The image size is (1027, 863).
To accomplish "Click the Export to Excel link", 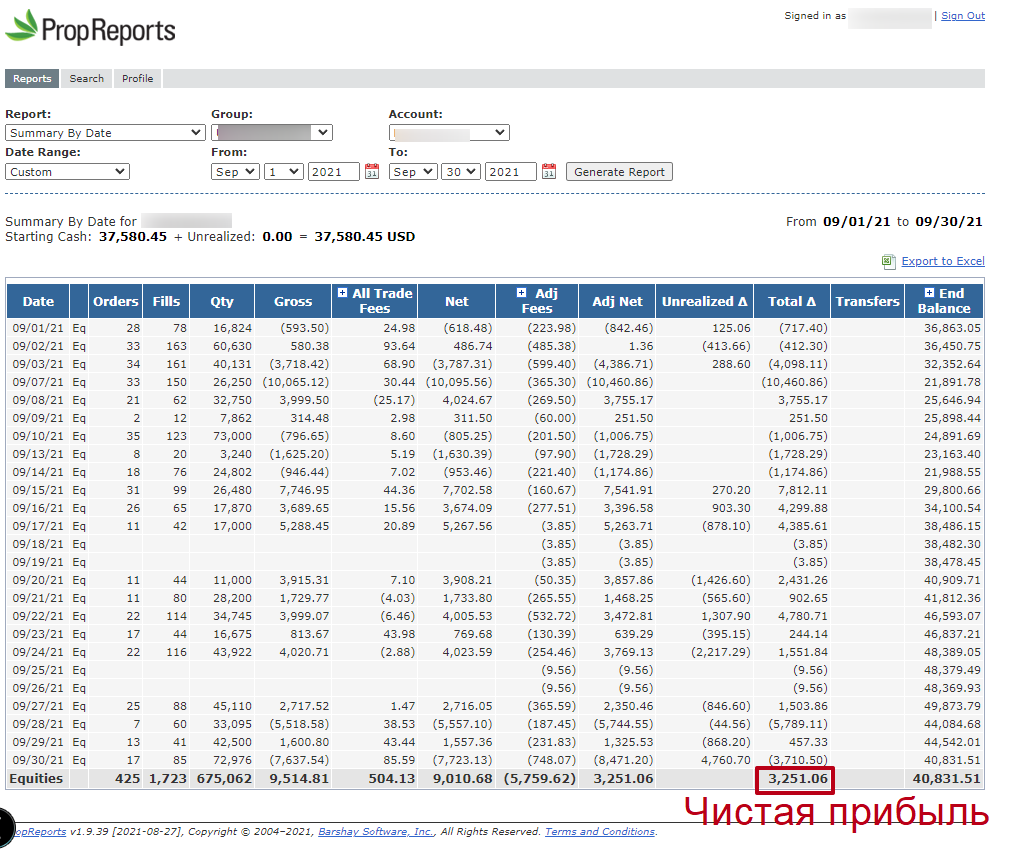I will [942, 262].
